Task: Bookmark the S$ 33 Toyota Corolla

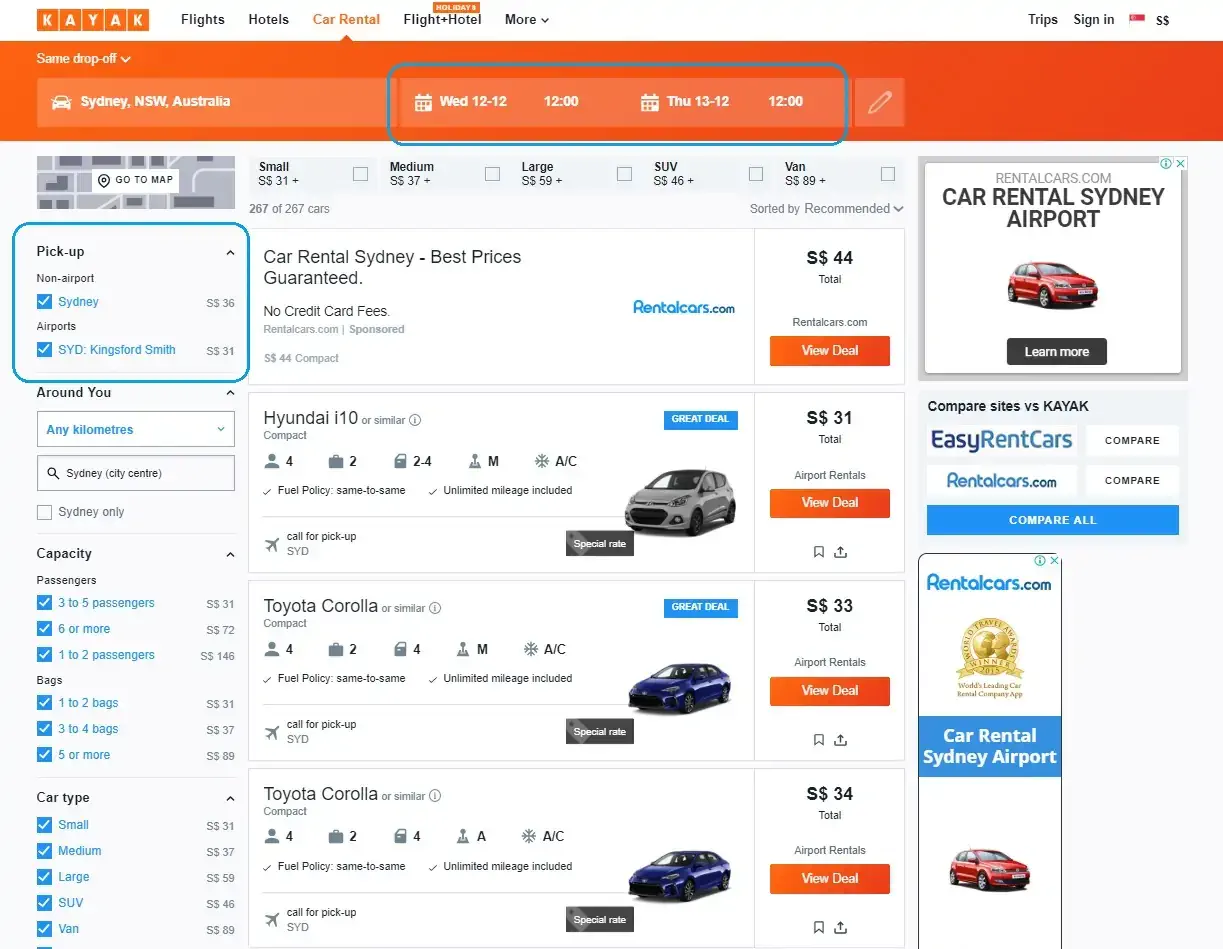Action: click(819, 739)
